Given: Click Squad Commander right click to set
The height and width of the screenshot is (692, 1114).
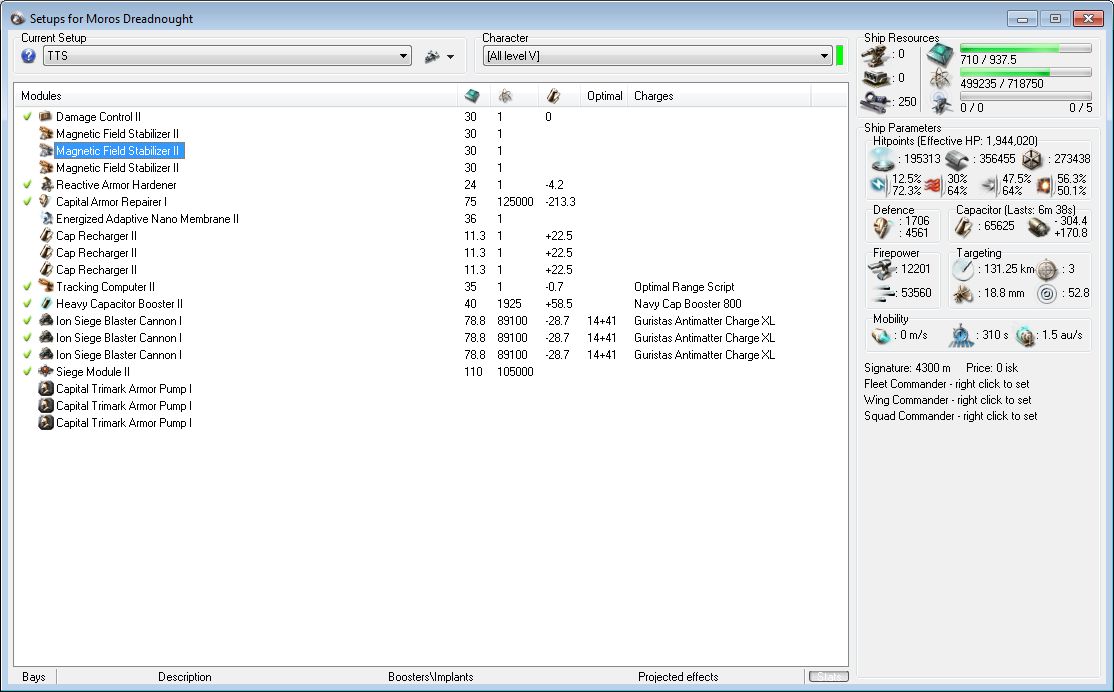Looking at the screenshot, I should pos(951,416).
